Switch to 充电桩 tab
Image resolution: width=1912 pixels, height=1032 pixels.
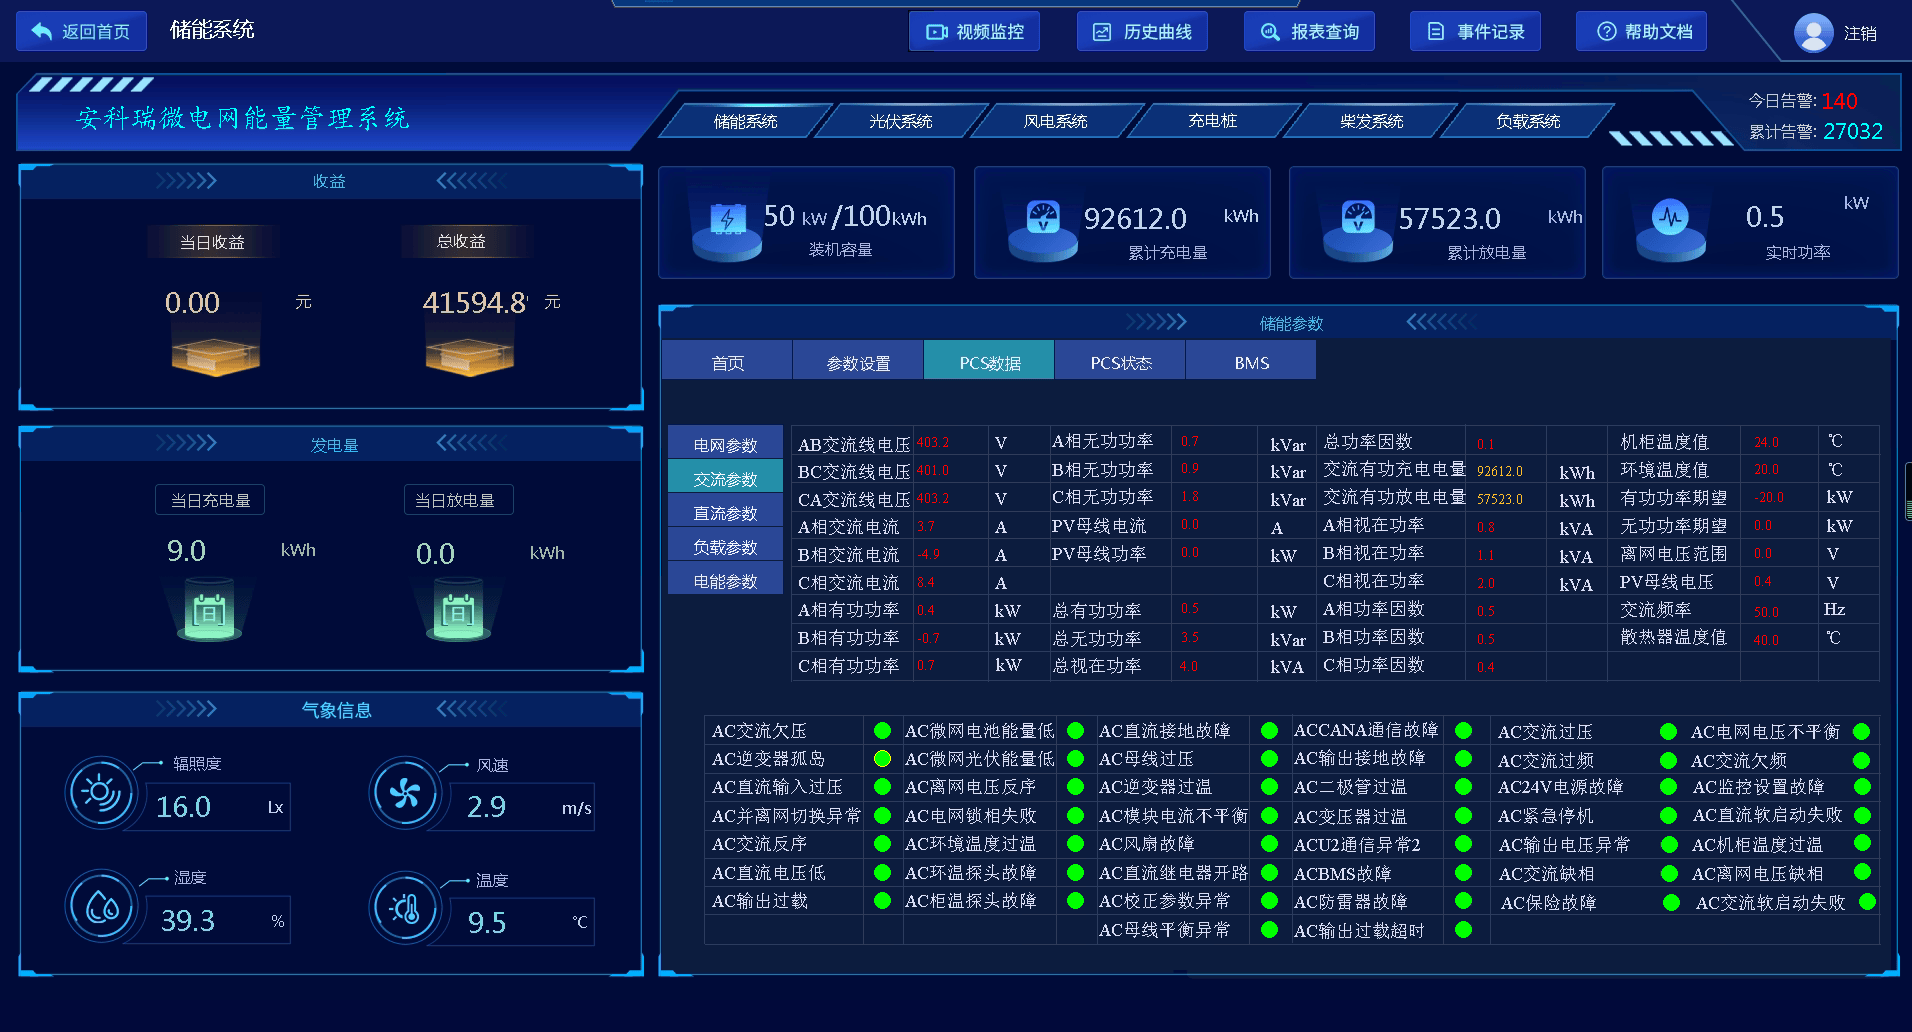coord(1212,121)
